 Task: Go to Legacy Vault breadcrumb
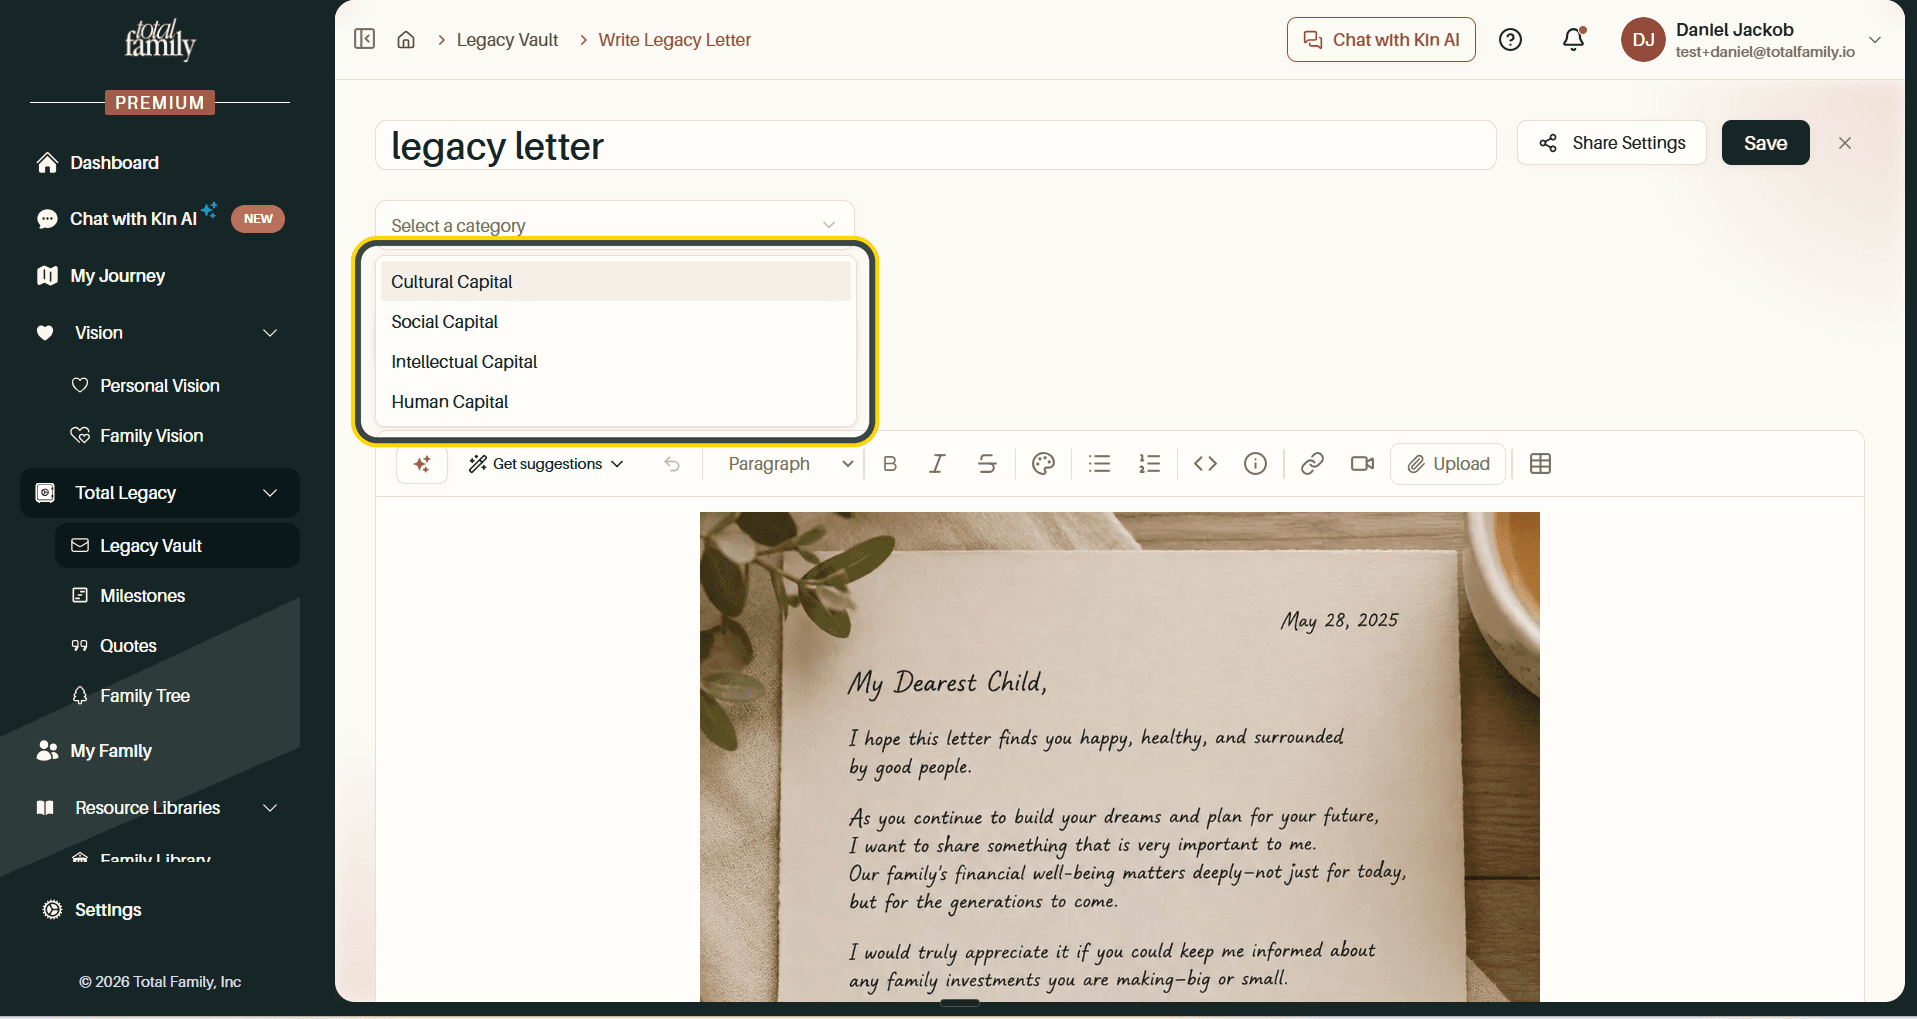click(x=507, y=40)
